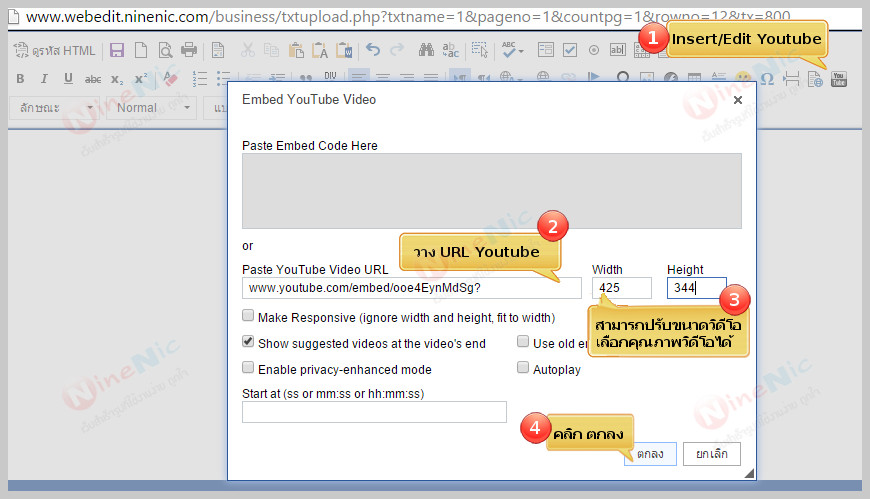Close the Embed YouTube Video dialog

pyautogui.click(x=737, y=100)
